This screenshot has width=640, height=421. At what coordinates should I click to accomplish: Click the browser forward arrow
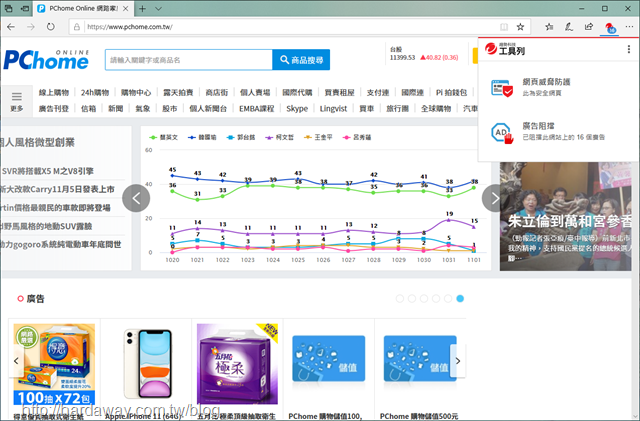coord(31,27)
